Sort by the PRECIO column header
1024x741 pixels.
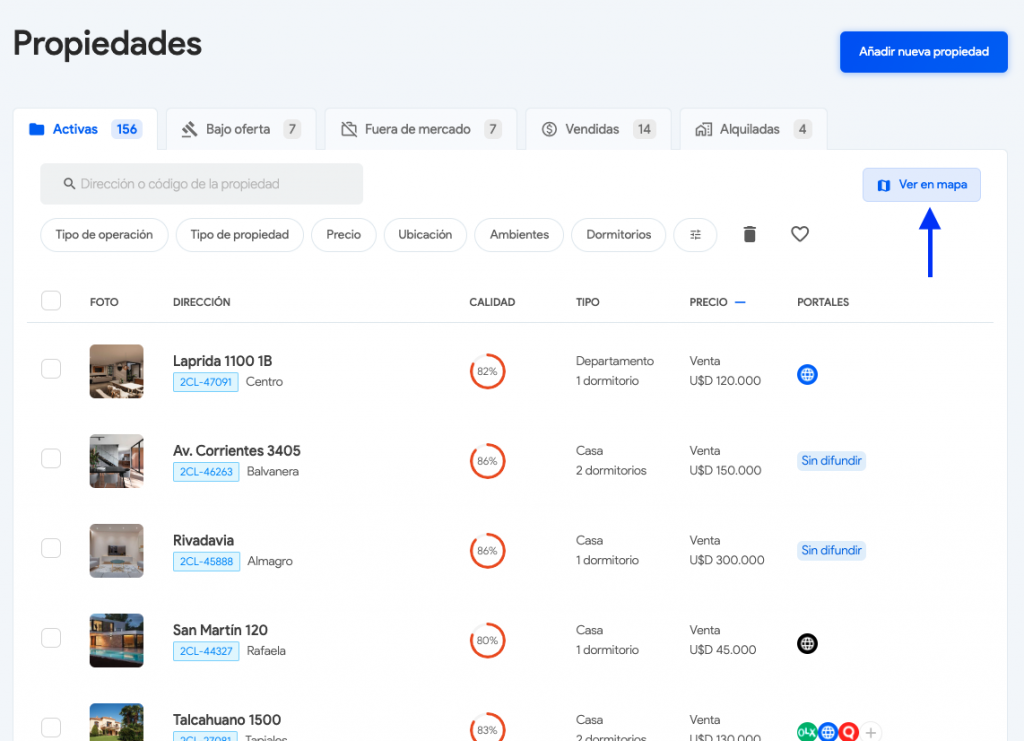pyautogui.click(x=709, y=302)
